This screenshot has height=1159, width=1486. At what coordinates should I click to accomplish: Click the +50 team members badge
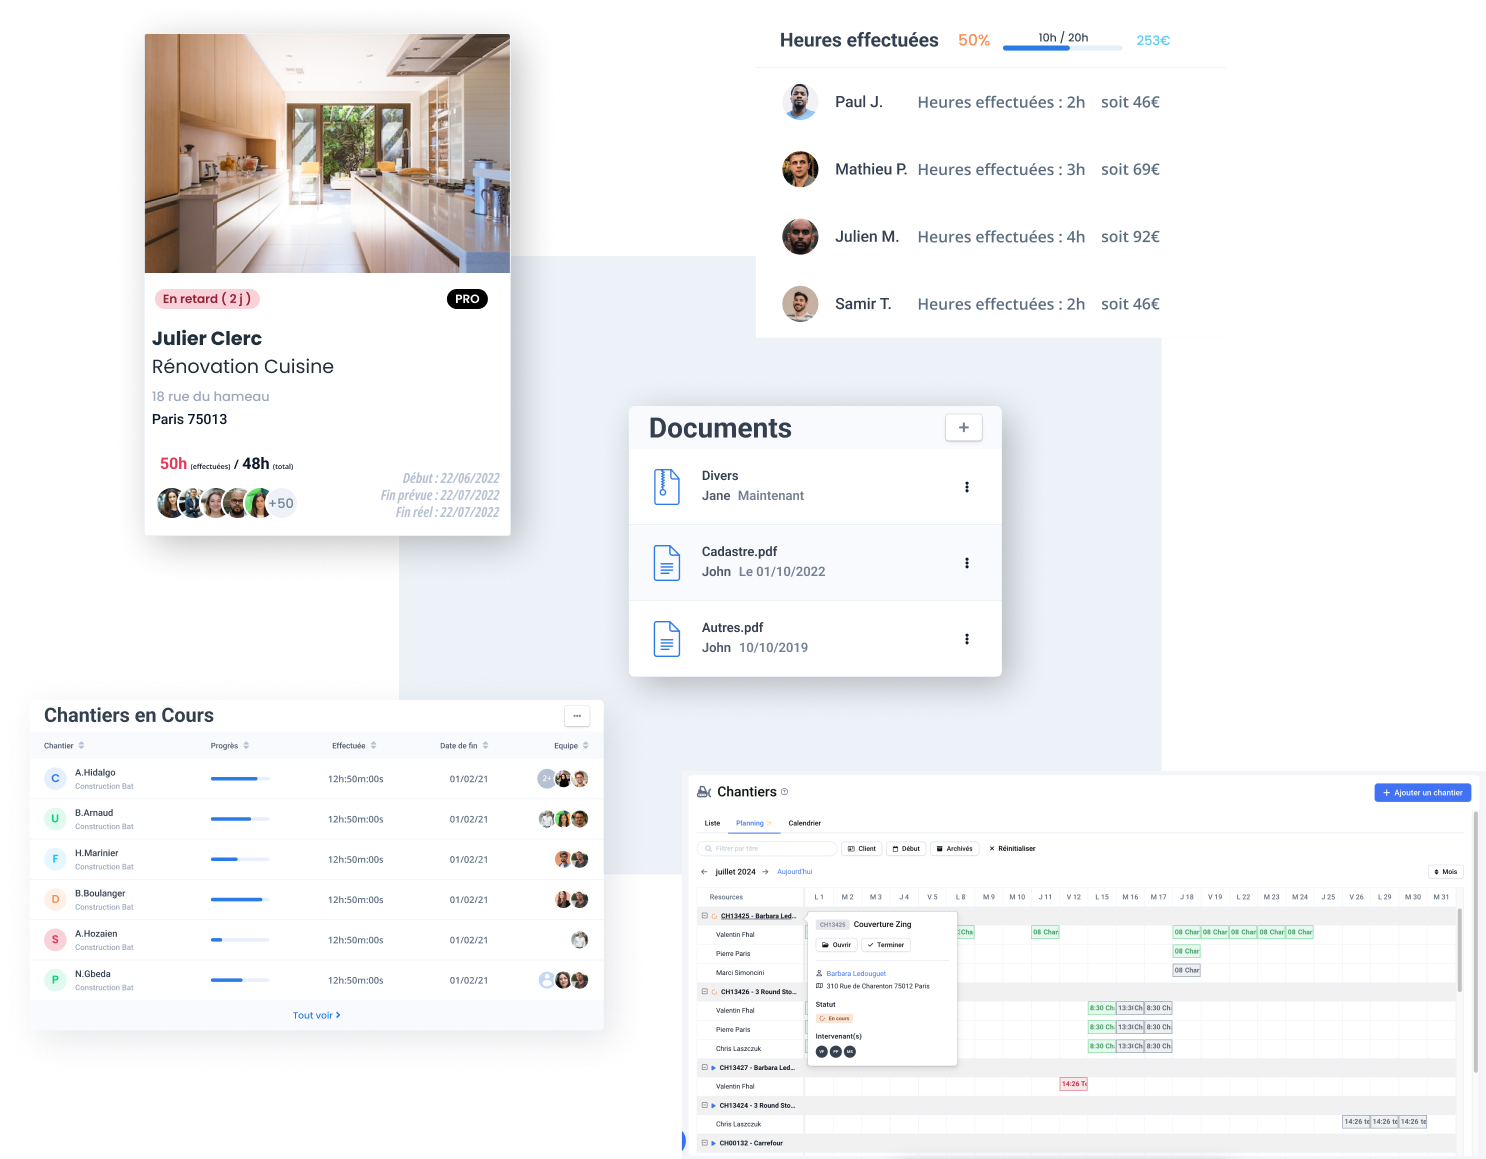[281, 503]
